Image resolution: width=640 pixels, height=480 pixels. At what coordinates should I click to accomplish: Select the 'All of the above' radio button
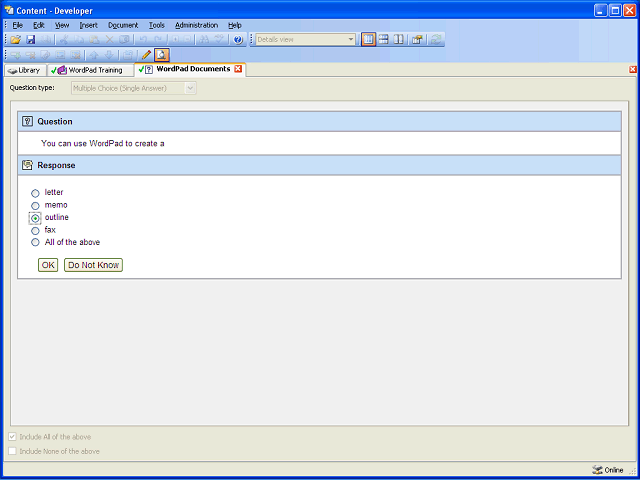click(36, 242)
